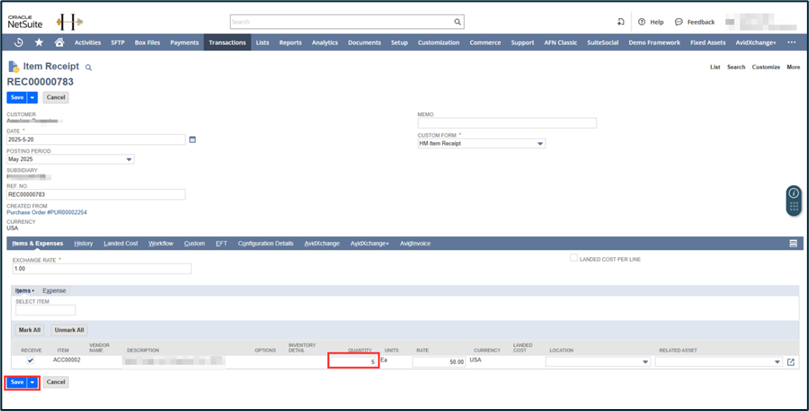Click the More link at top right
The image size is (809, 411).
(794, 67)
